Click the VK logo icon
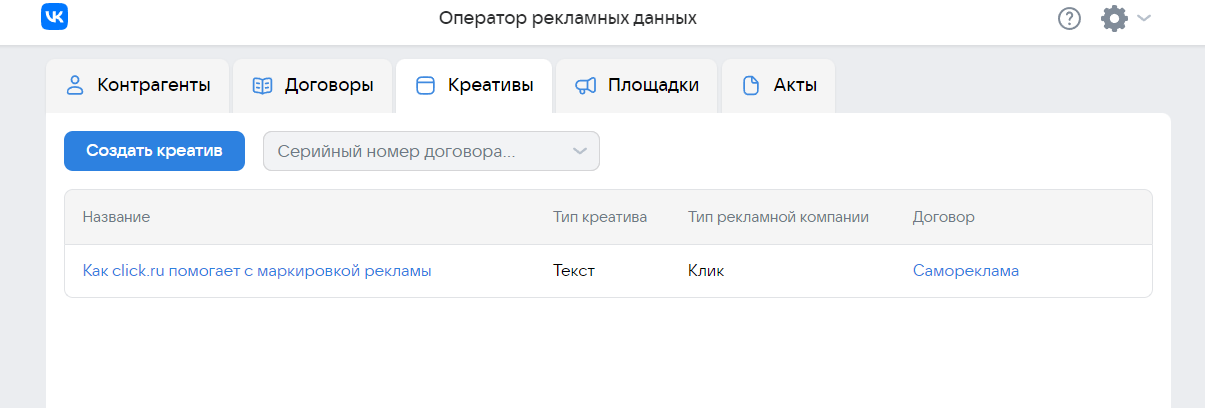The image size is (1205, 408). [54, 17]
